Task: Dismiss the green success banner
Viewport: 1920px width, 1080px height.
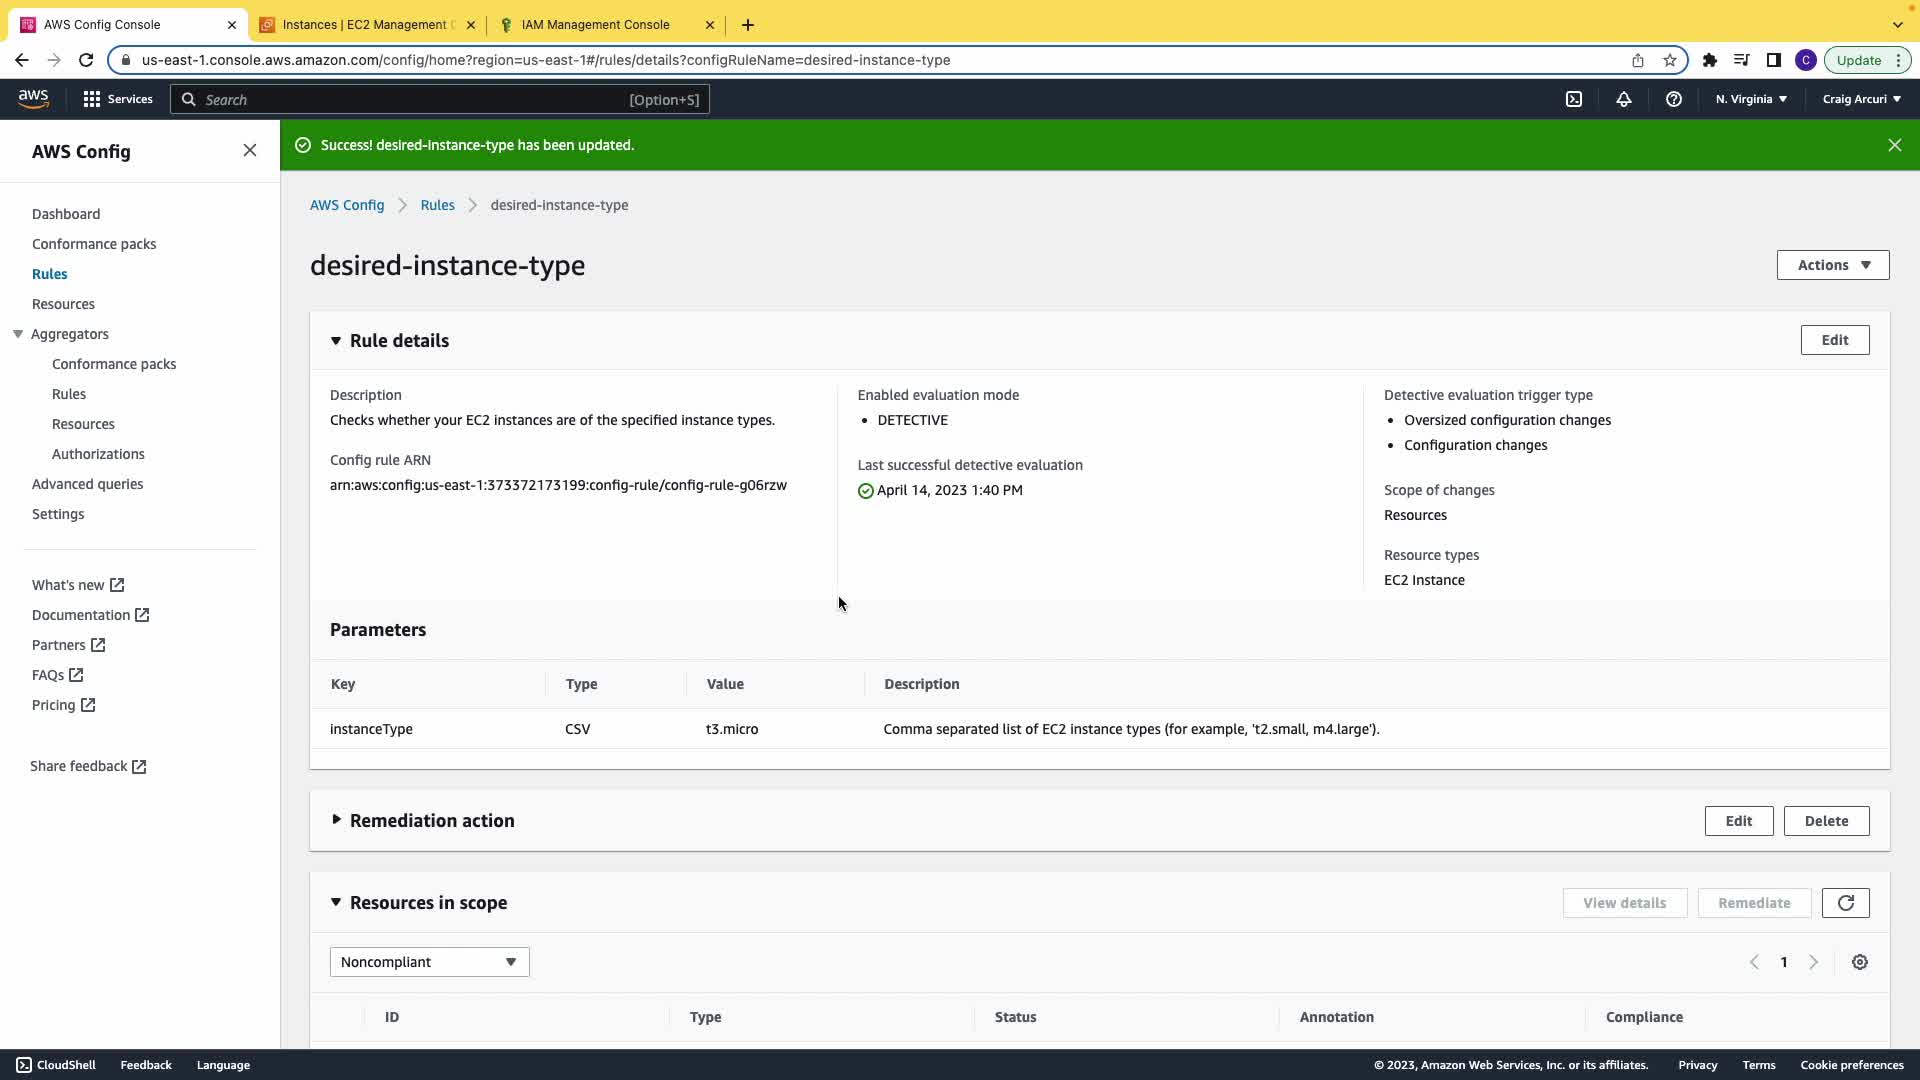Action: [x=1894, y=145]
